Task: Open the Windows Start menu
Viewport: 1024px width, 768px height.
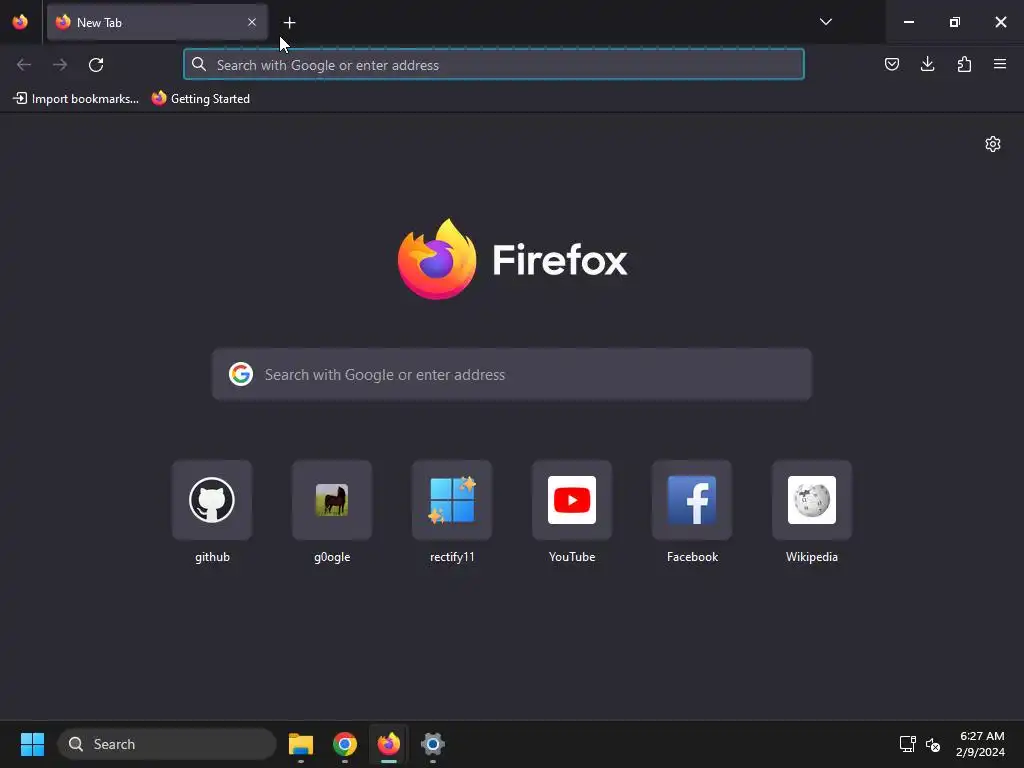Action: (x=32, y=744)
